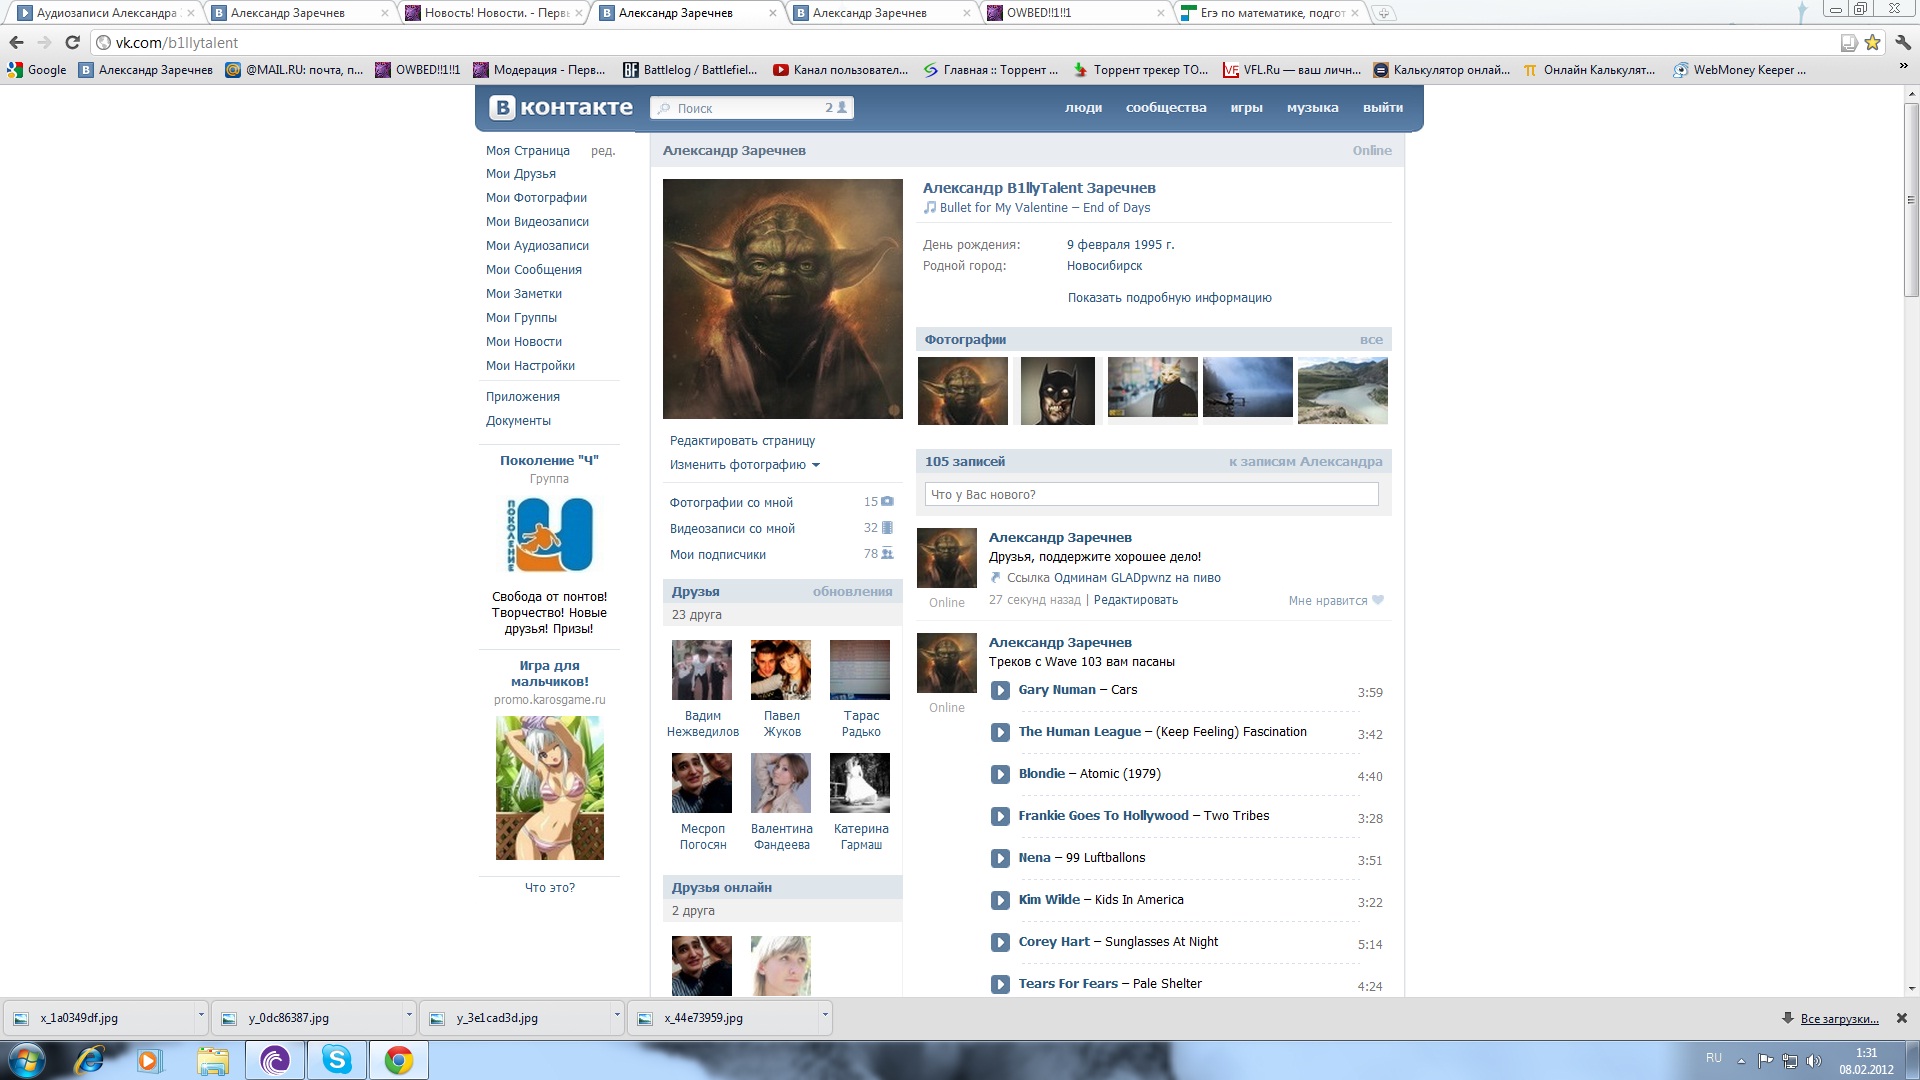Image resolution: width=1920 pixels, height=1080 pixels.
Task: Open Chrome wrench settings menu
Action: (1902, 43)
